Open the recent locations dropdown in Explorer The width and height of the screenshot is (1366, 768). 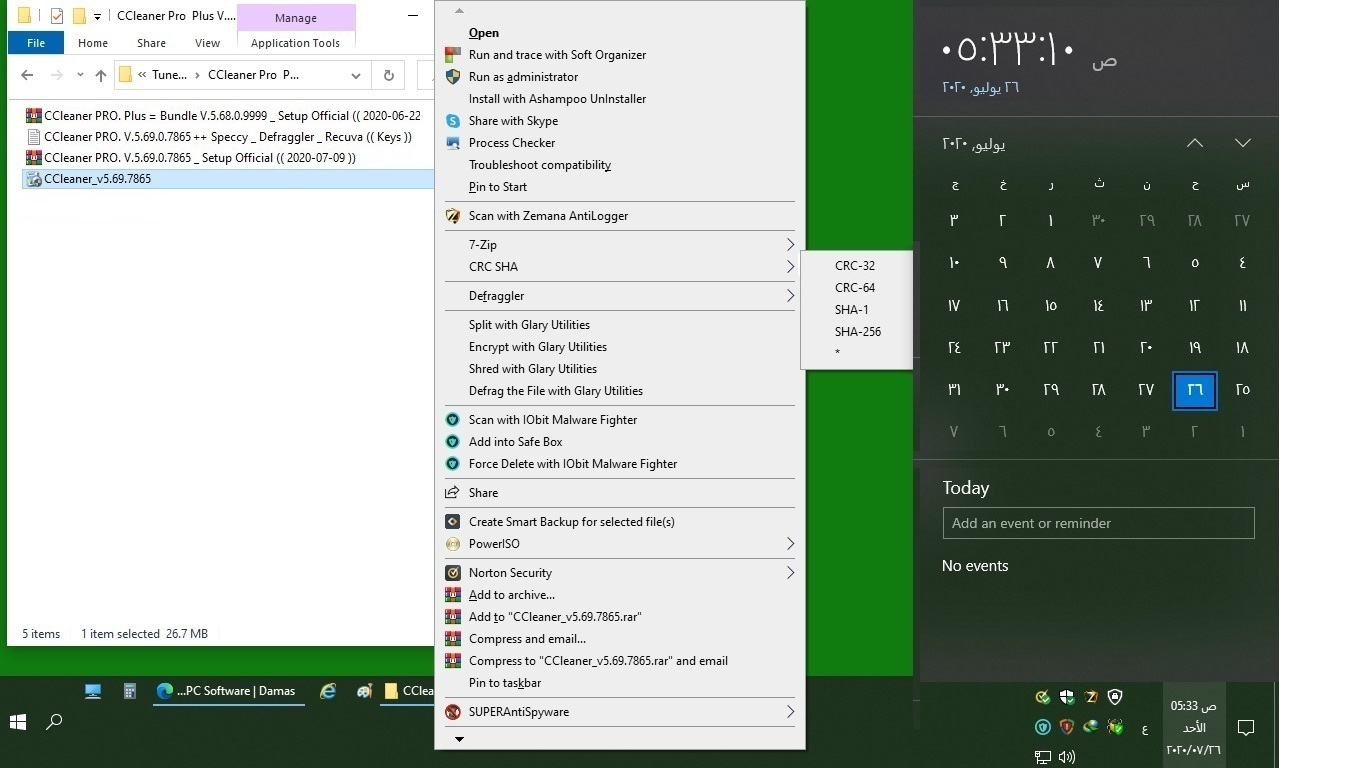coord(79,75)
